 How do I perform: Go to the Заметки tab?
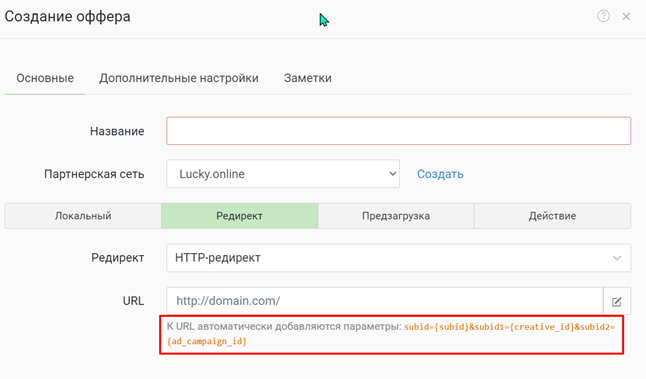click(x=308, y=78)
